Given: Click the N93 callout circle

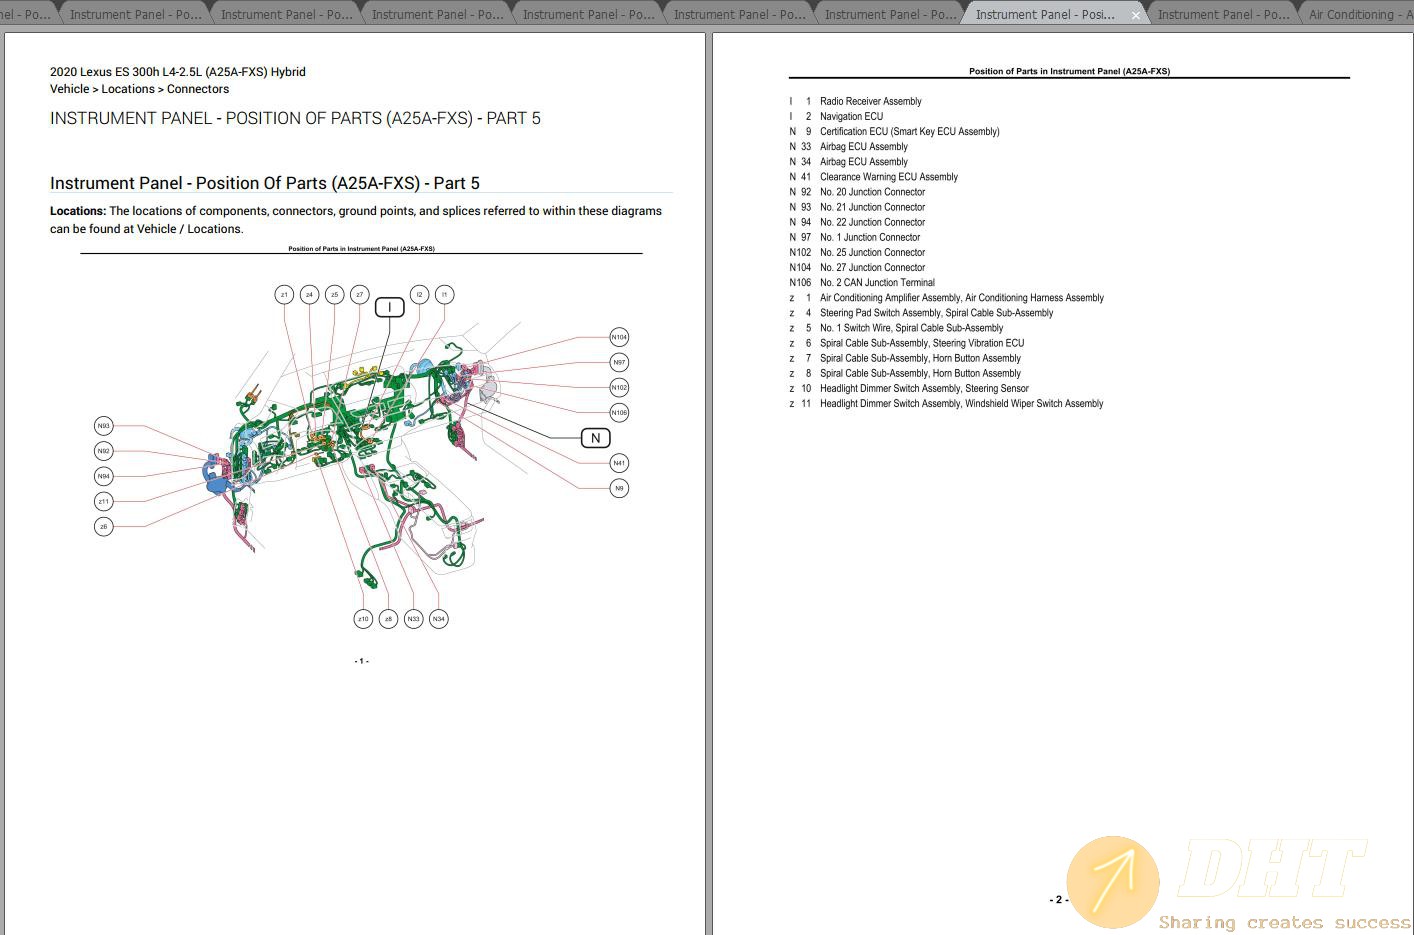Looking at the screenshot, I should (104, 426).
